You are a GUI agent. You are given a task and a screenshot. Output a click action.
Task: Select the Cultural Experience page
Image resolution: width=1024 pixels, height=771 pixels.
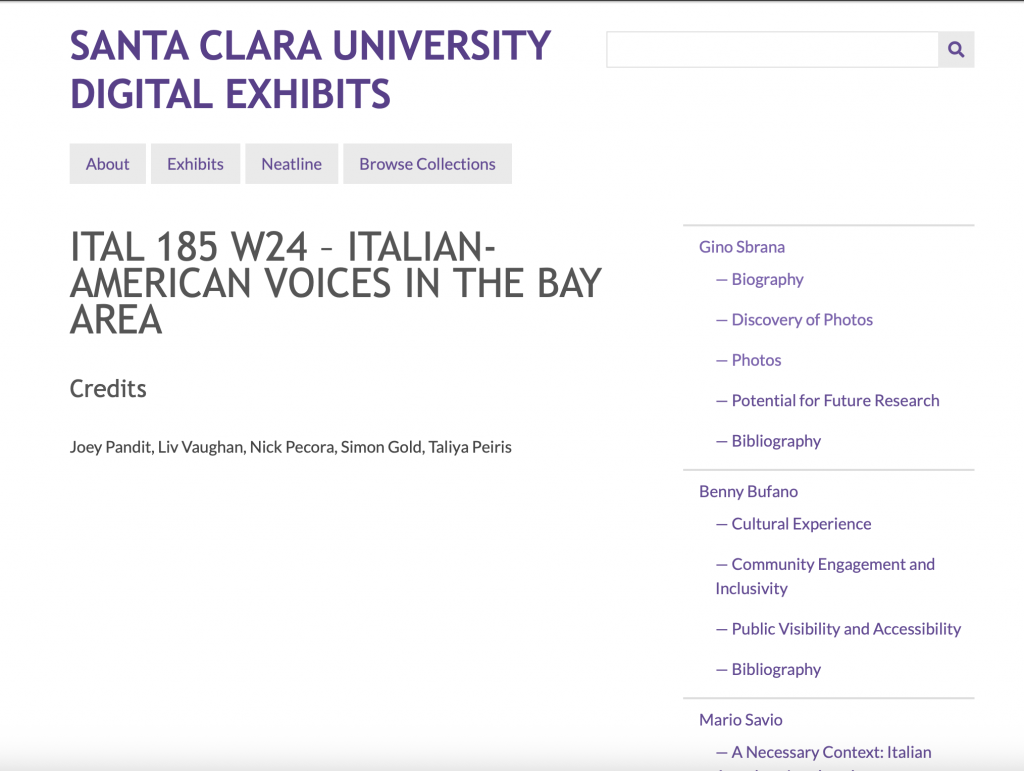[x=793, y=524]
